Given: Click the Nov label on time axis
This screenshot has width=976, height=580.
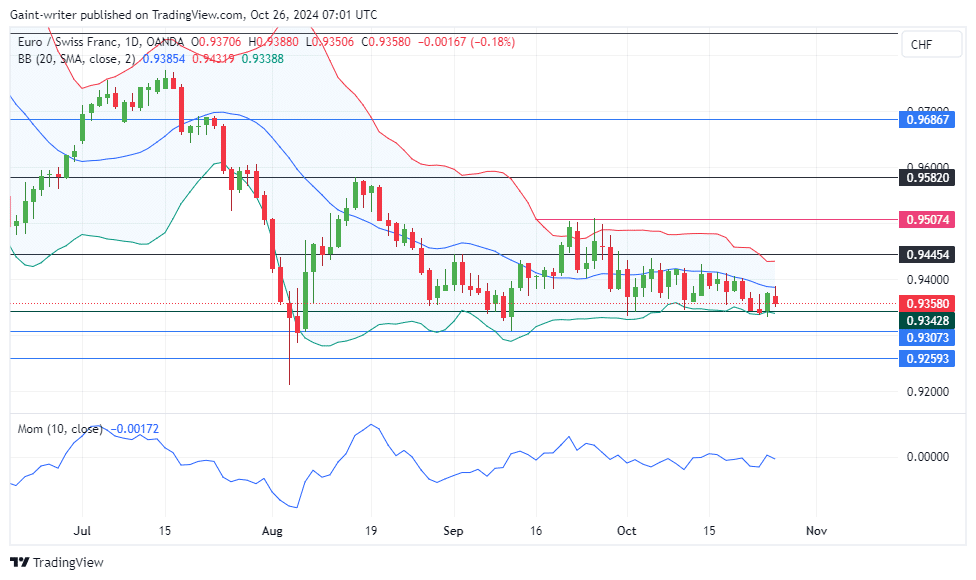Looking at the screenshot, I should tap(816, 531).
